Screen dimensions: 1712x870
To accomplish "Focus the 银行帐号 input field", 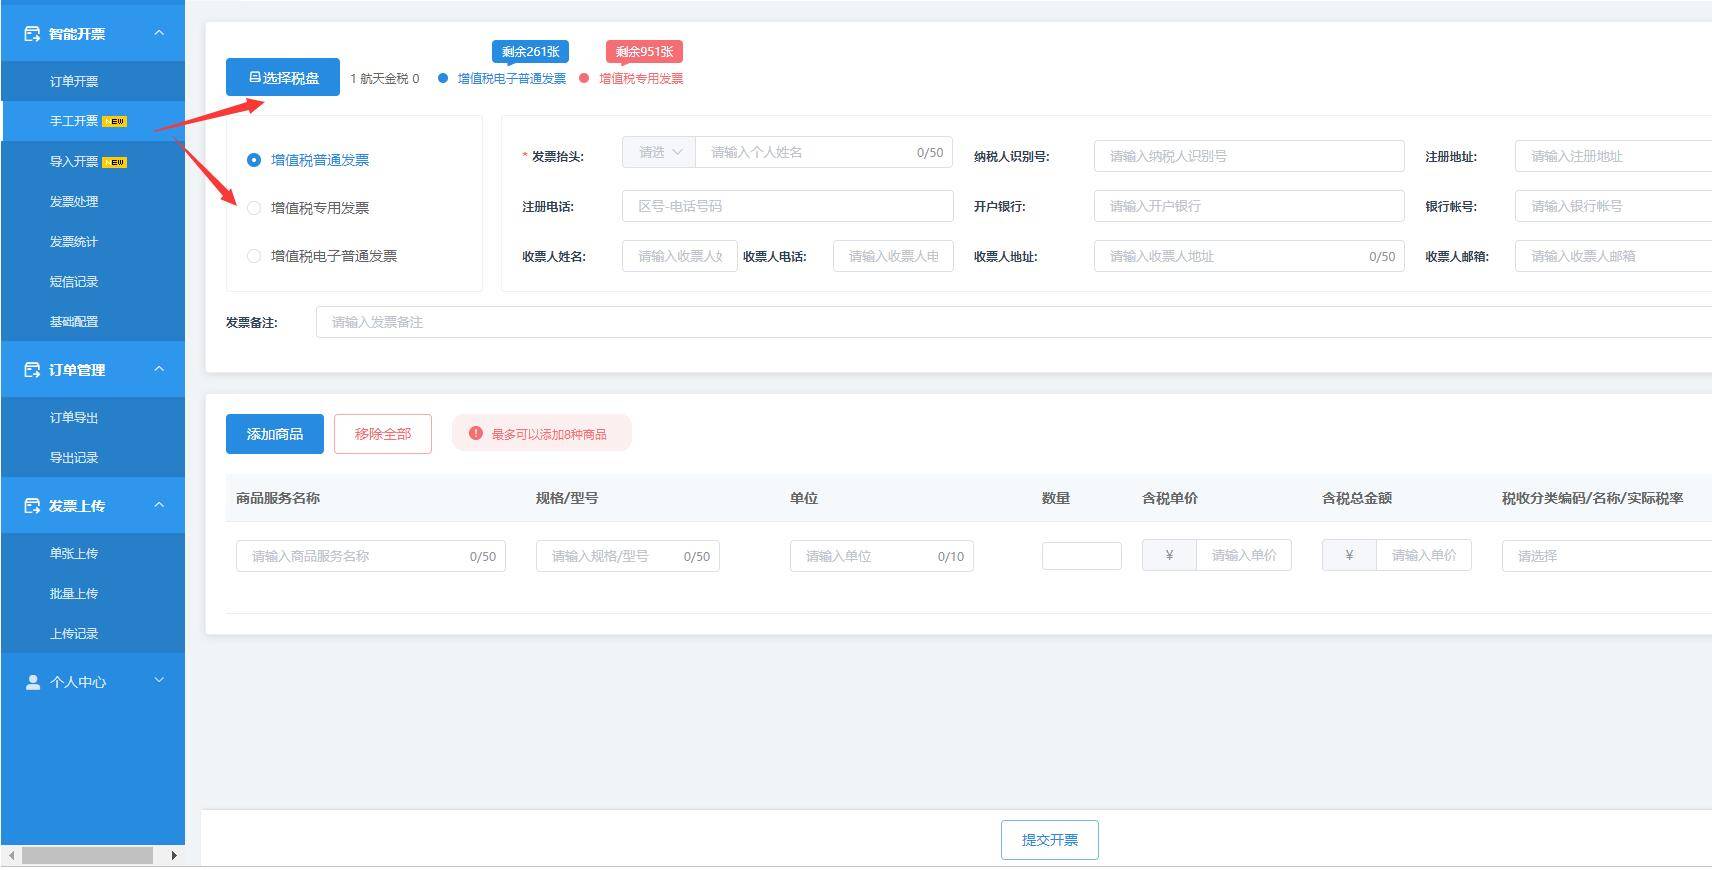I will click(1613, 206).
